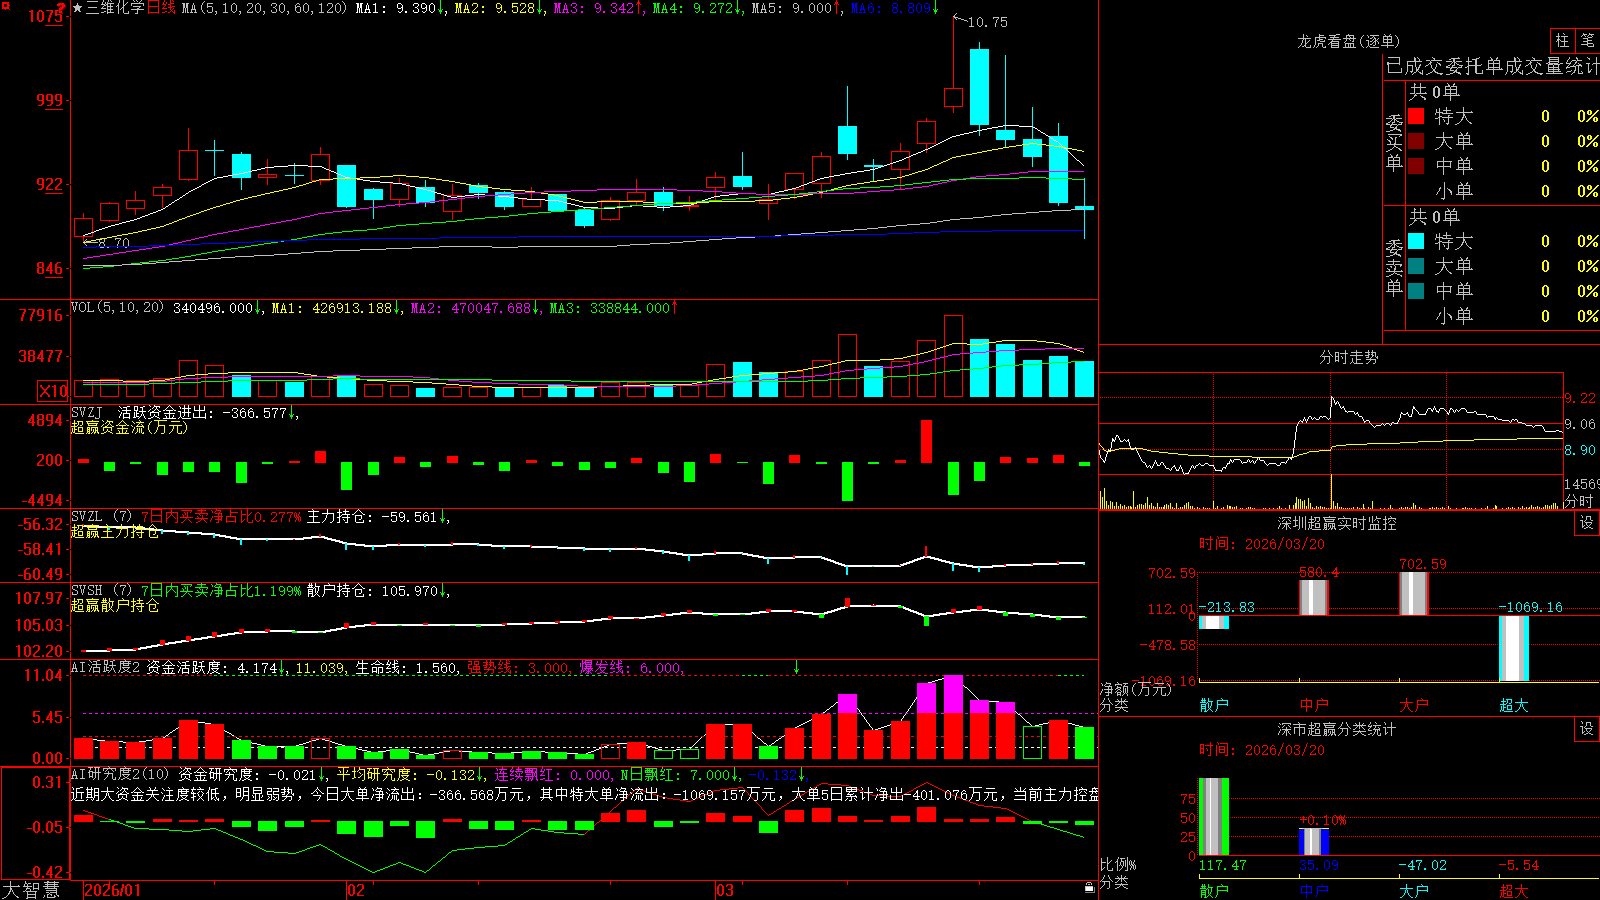Click the 散户 bar in 深圳超赢实时监控

coord(1214,622)
